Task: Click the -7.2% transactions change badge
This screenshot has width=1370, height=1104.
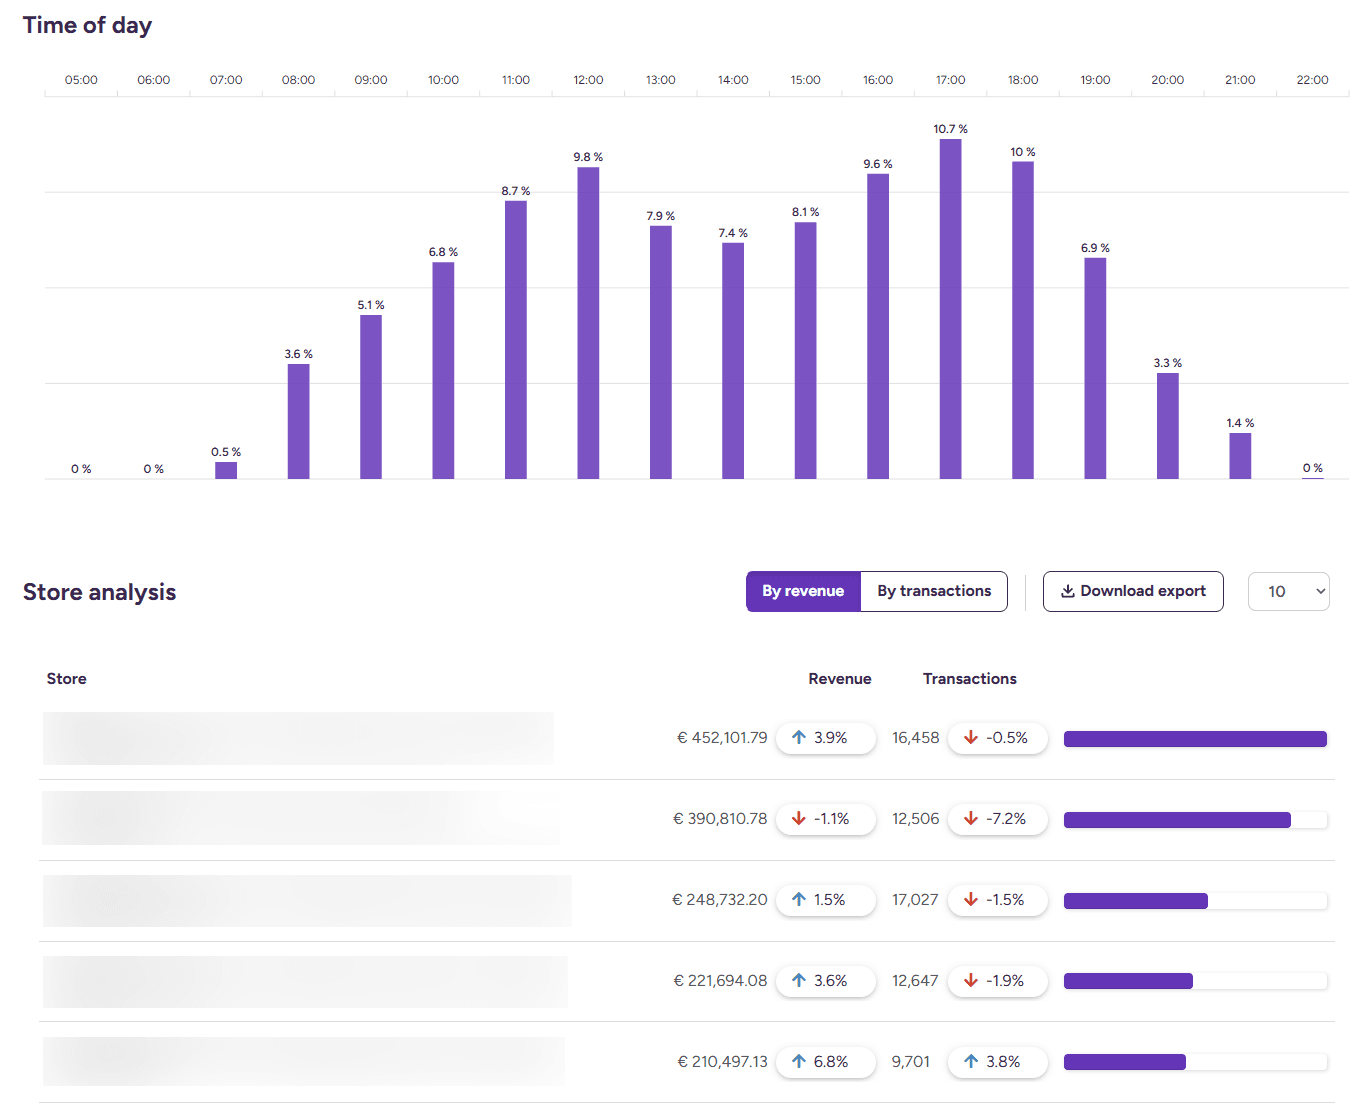Action: (x=998, y=819)
